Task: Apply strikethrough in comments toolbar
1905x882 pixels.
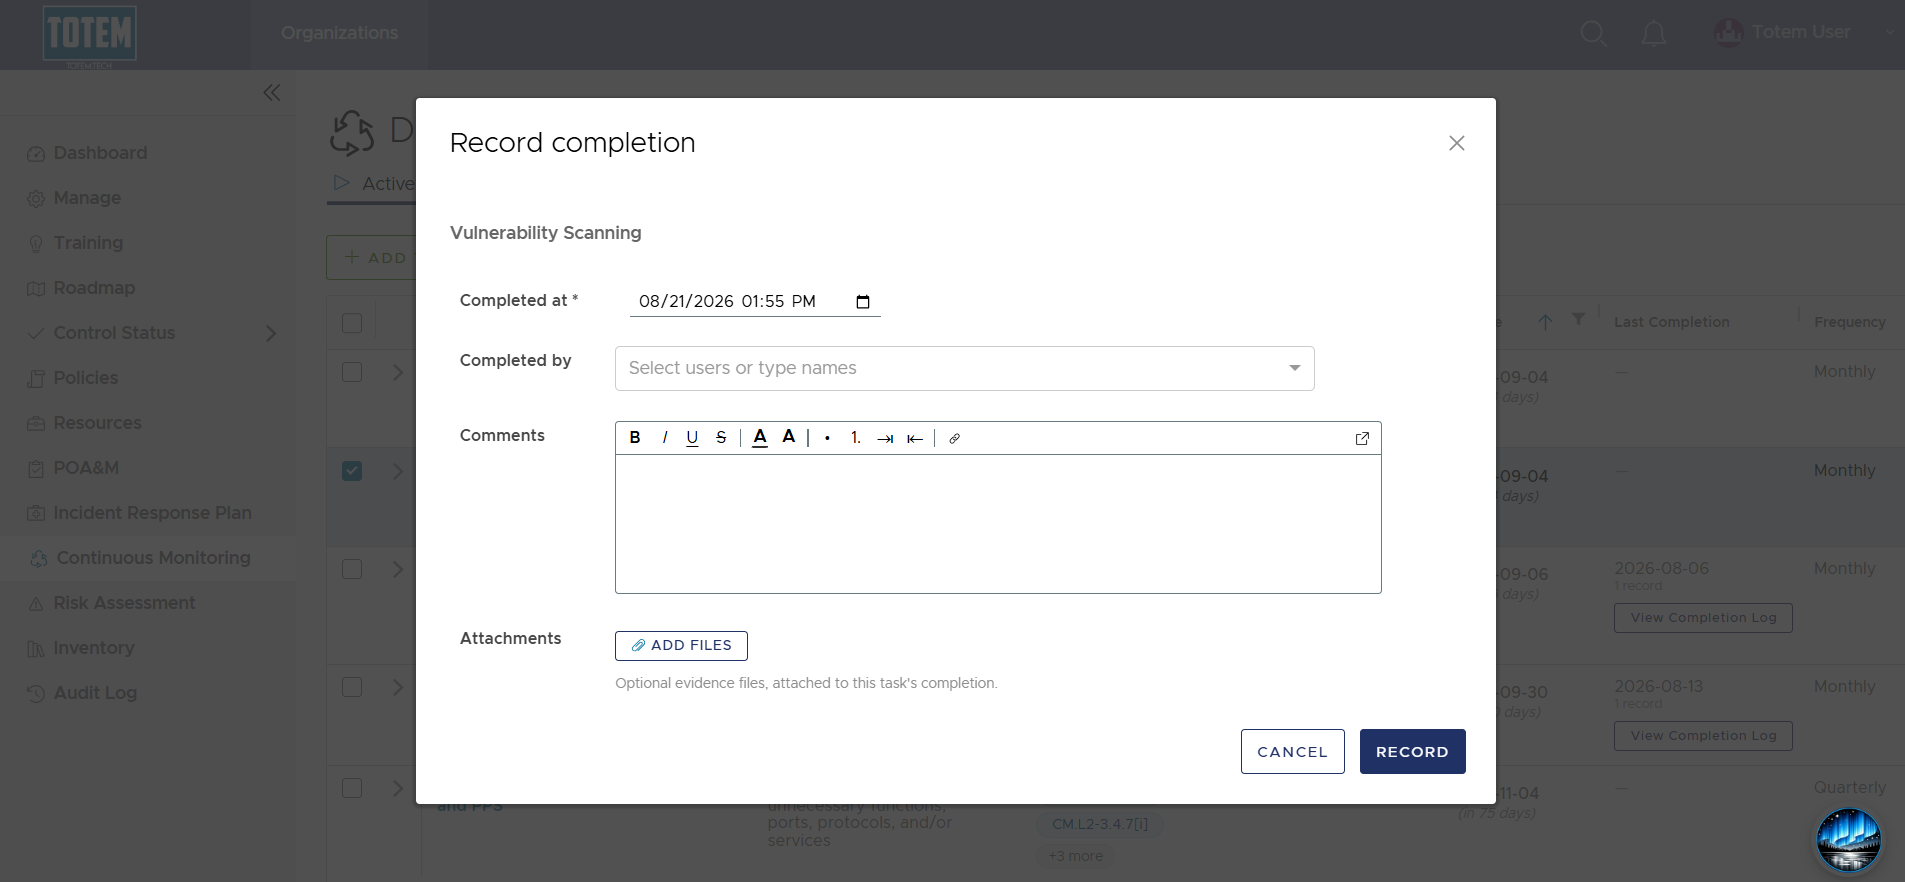Action: 721,438
